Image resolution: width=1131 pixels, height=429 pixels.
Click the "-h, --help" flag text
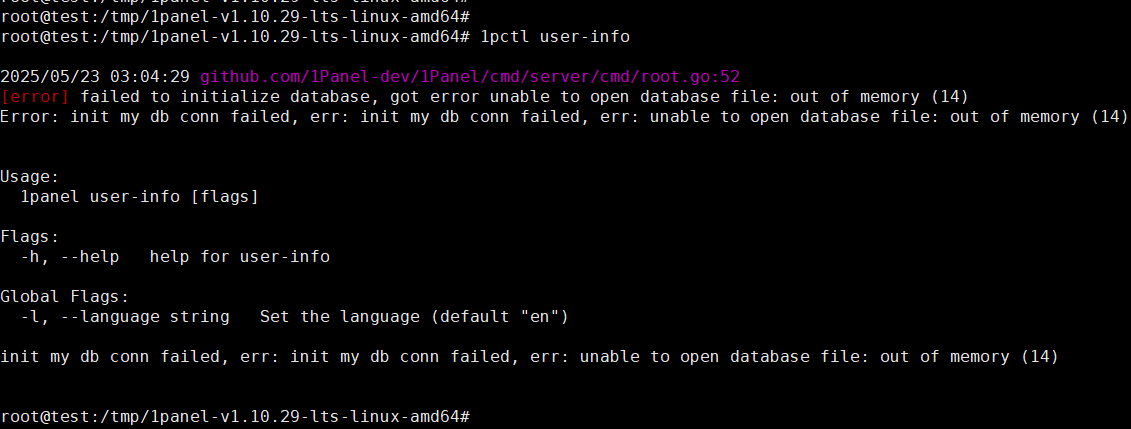[70, 257]
